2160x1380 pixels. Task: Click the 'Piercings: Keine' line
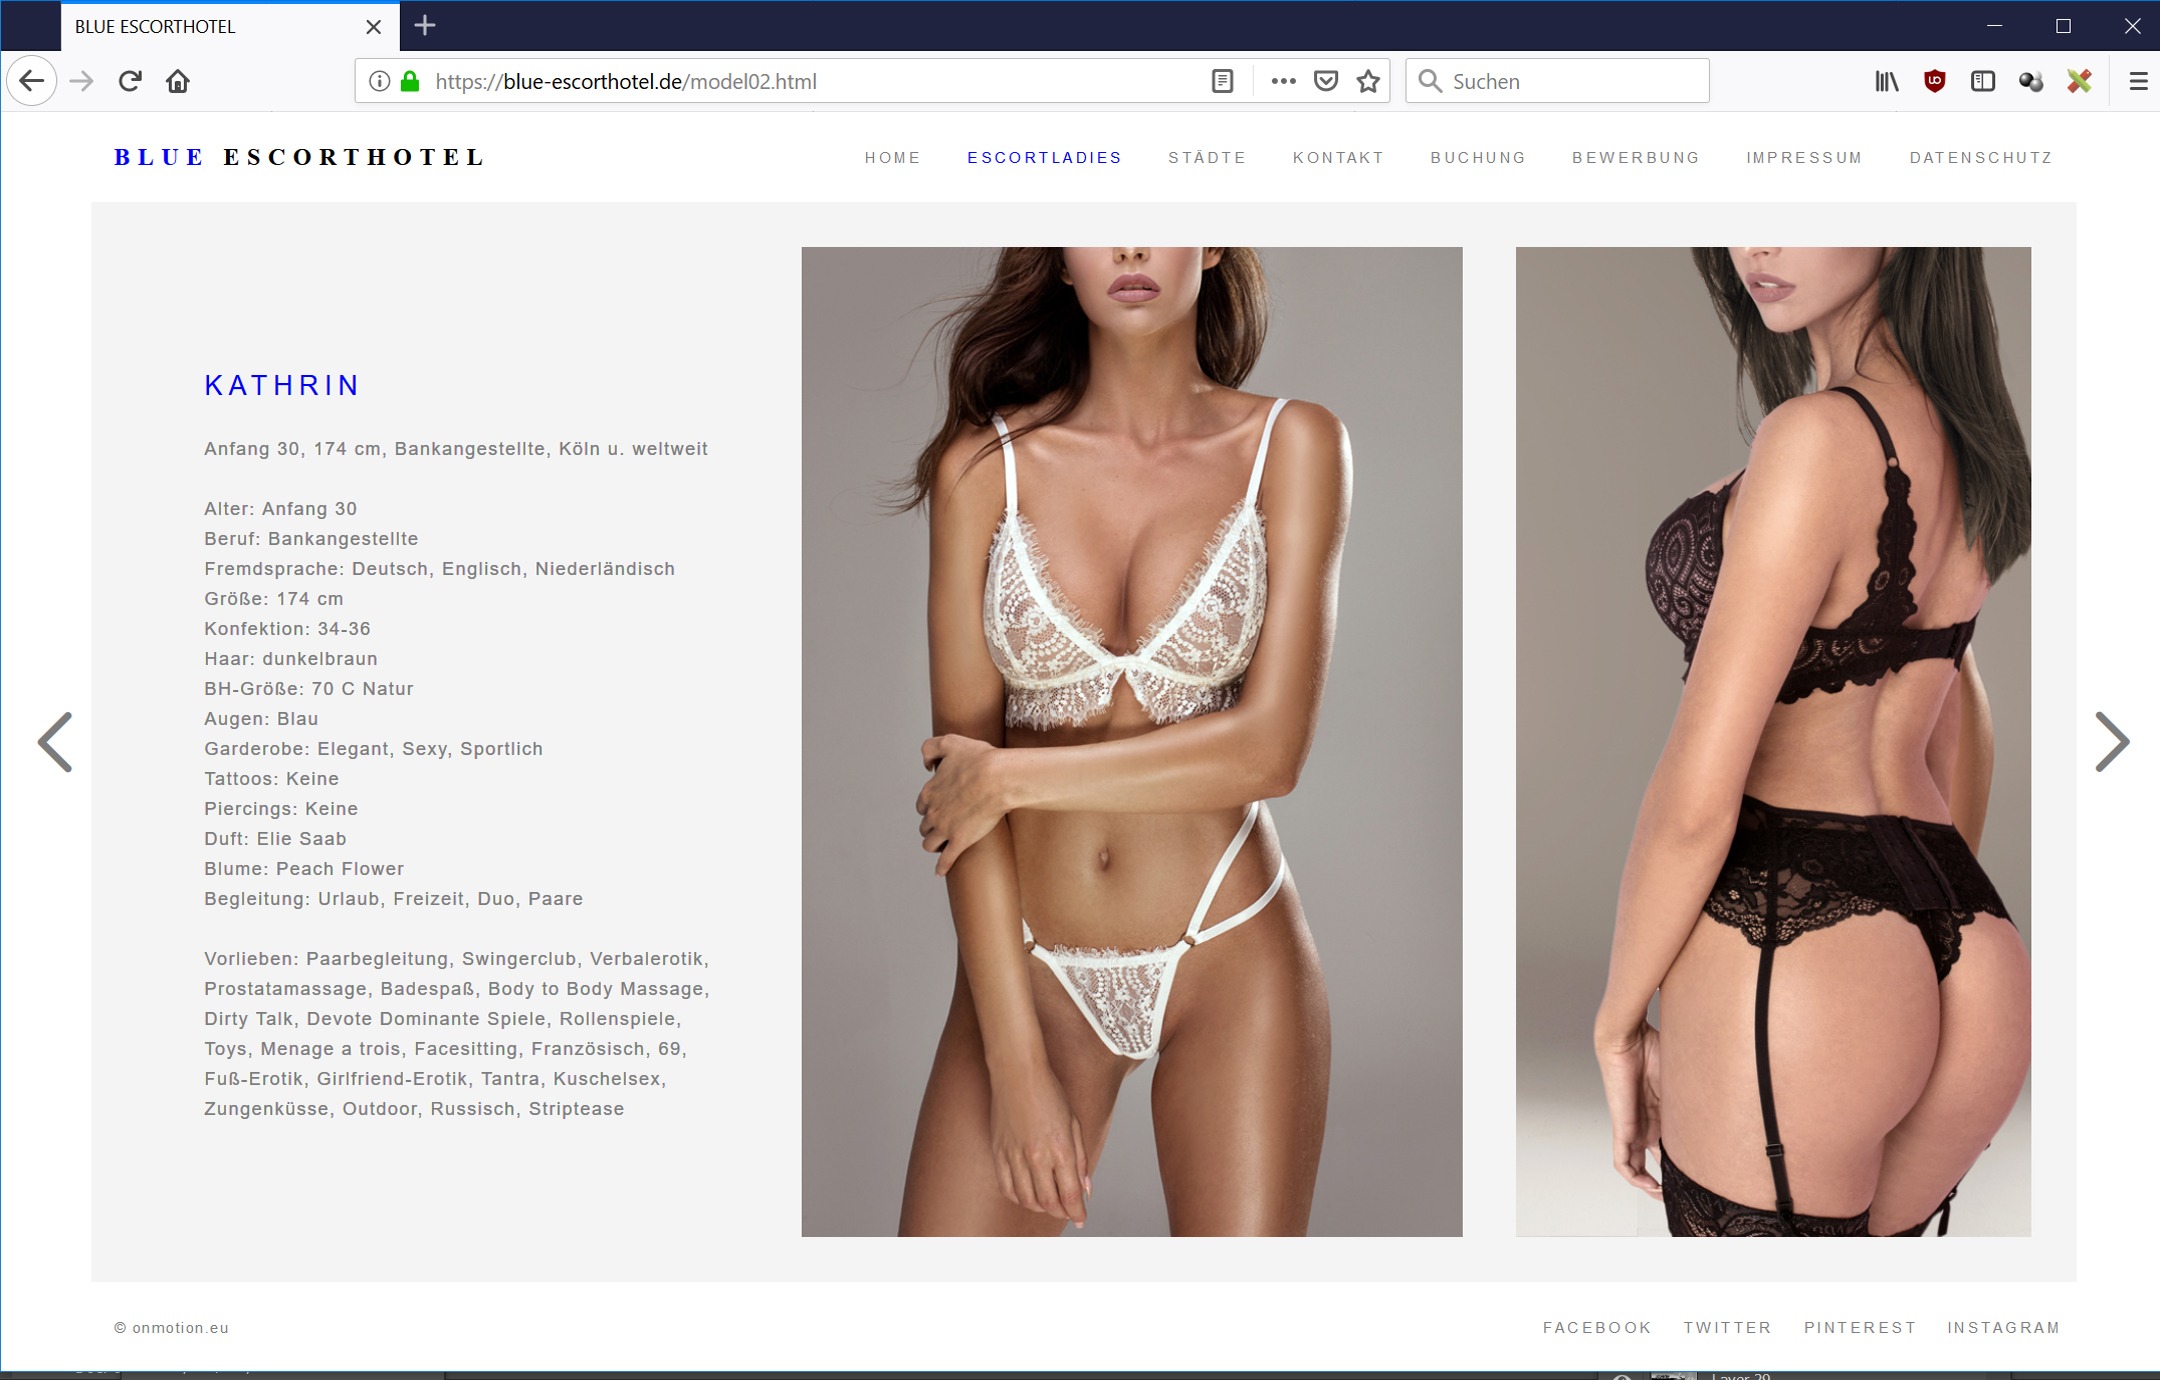(x=281, y=809)
